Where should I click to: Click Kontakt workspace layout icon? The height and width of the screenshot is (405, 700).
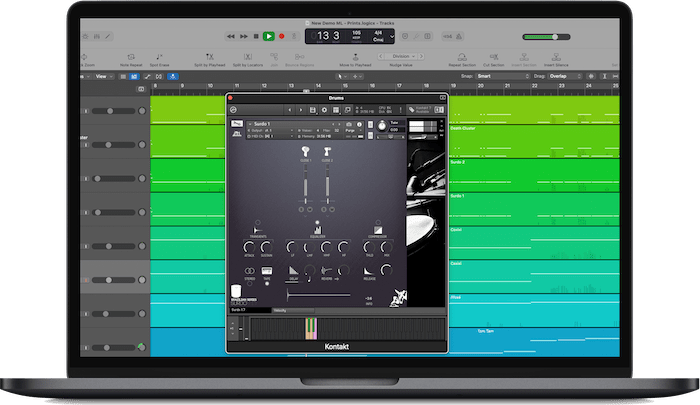coord(336,110)
